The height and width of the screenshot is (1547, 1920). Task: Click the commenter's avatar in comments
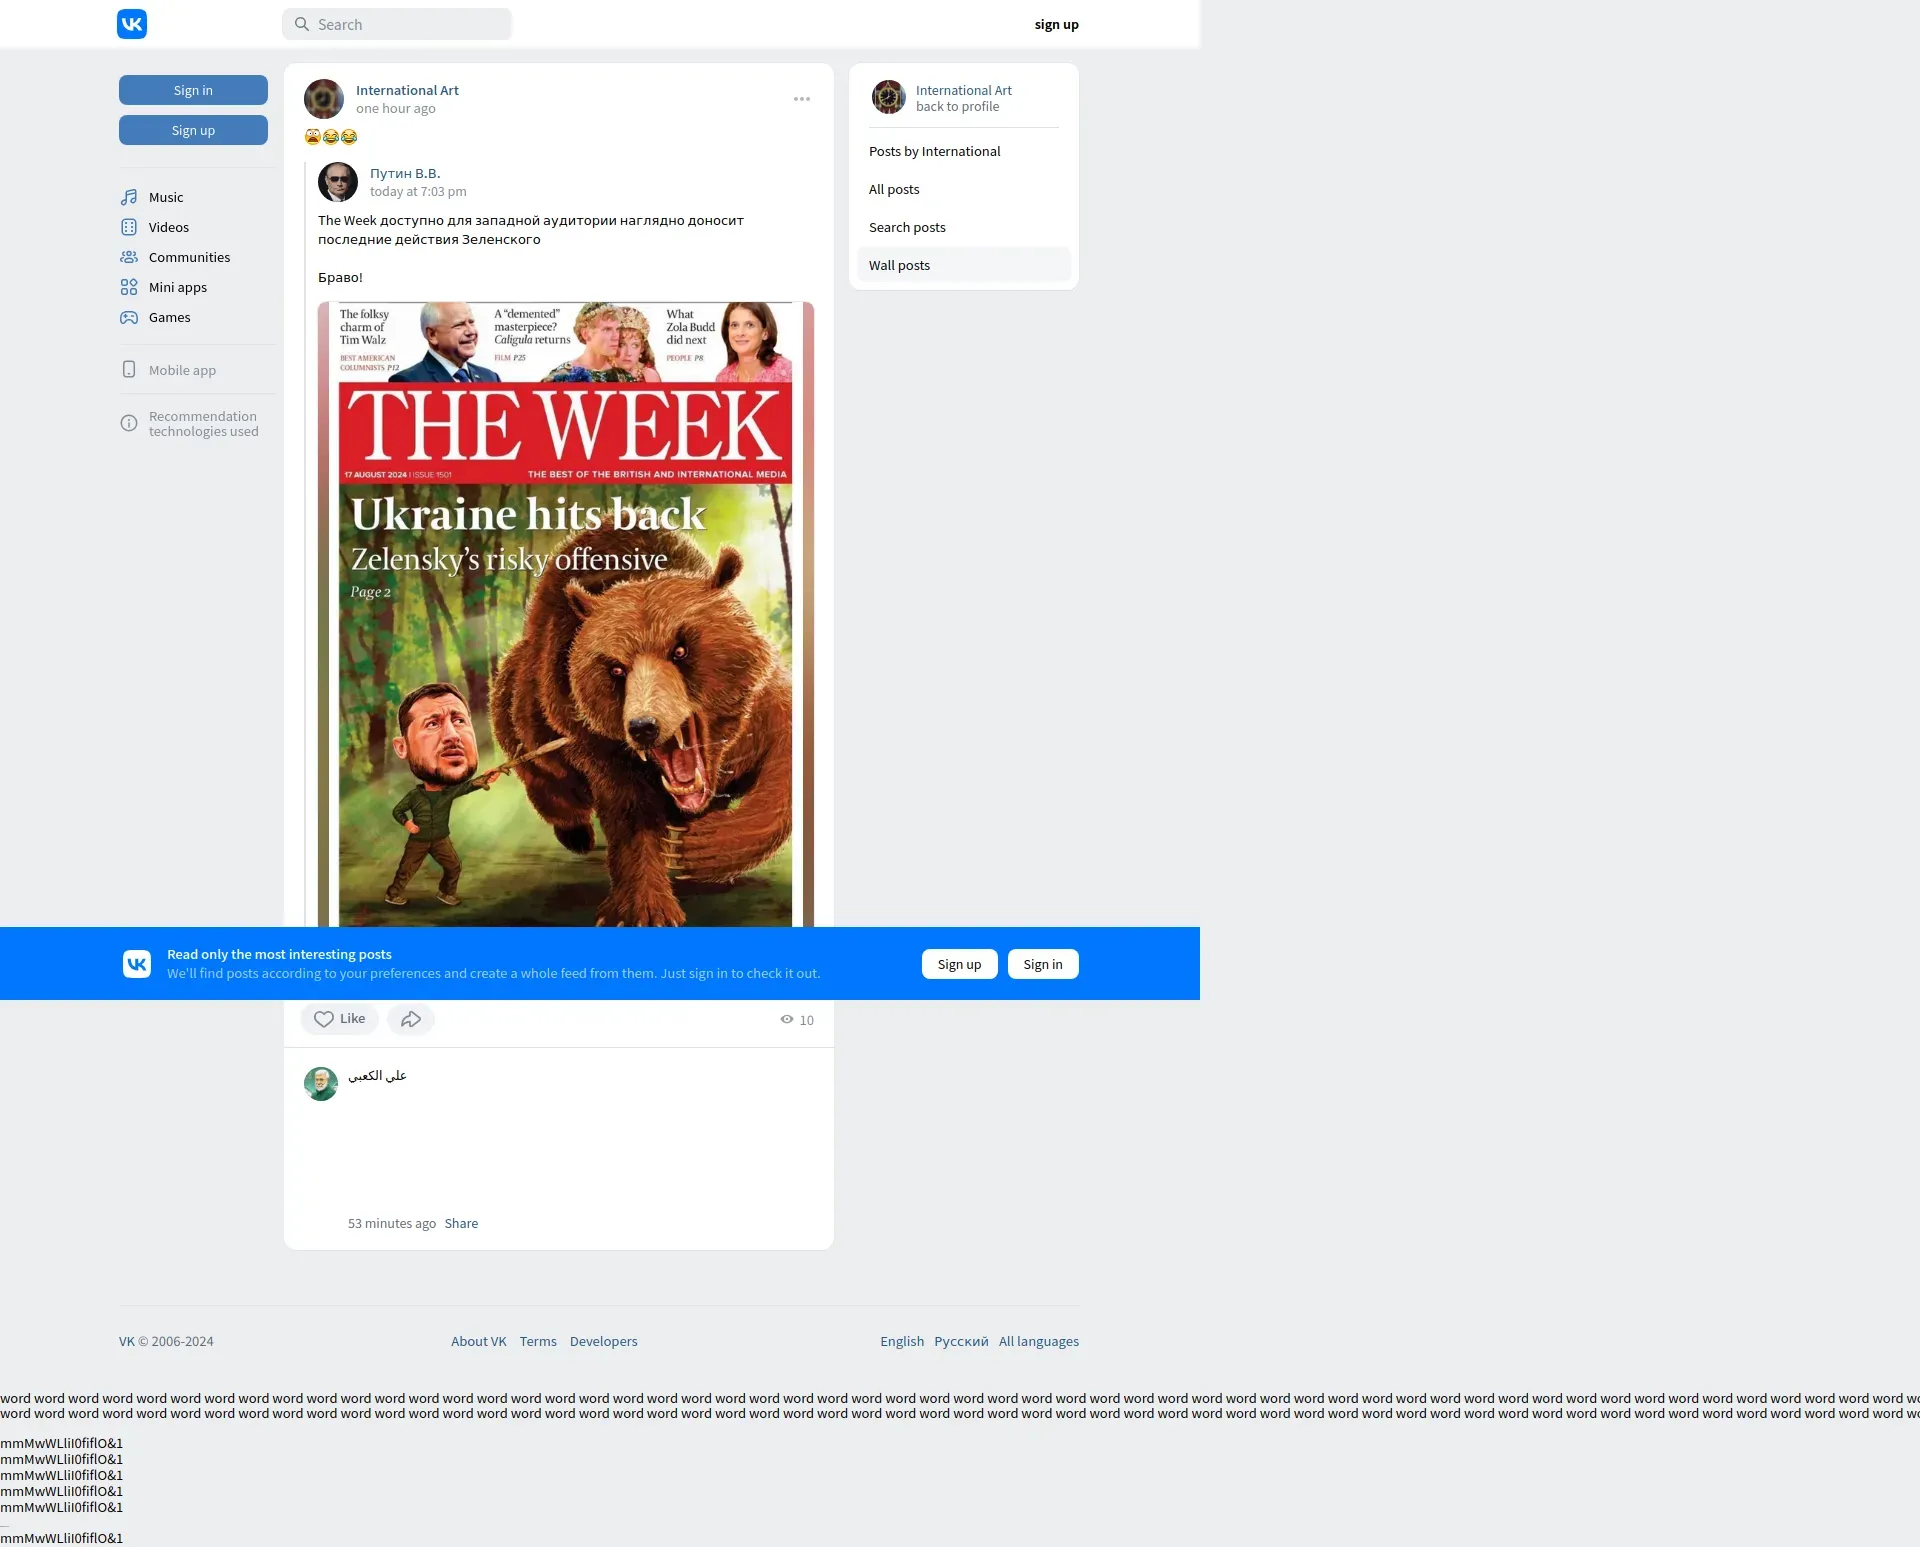point(321,1084)
